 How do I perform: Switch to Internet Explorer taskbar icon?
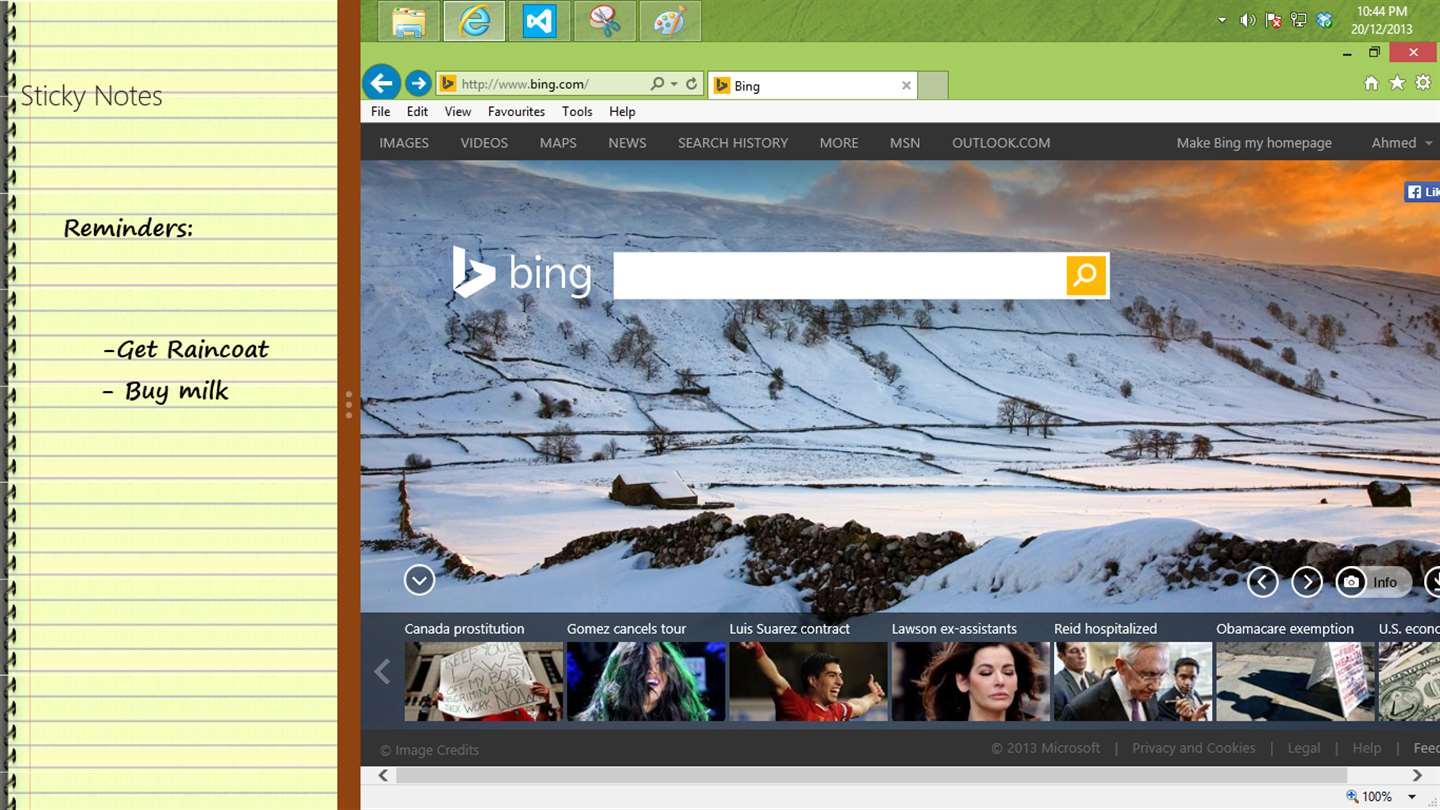pos(474,21)
